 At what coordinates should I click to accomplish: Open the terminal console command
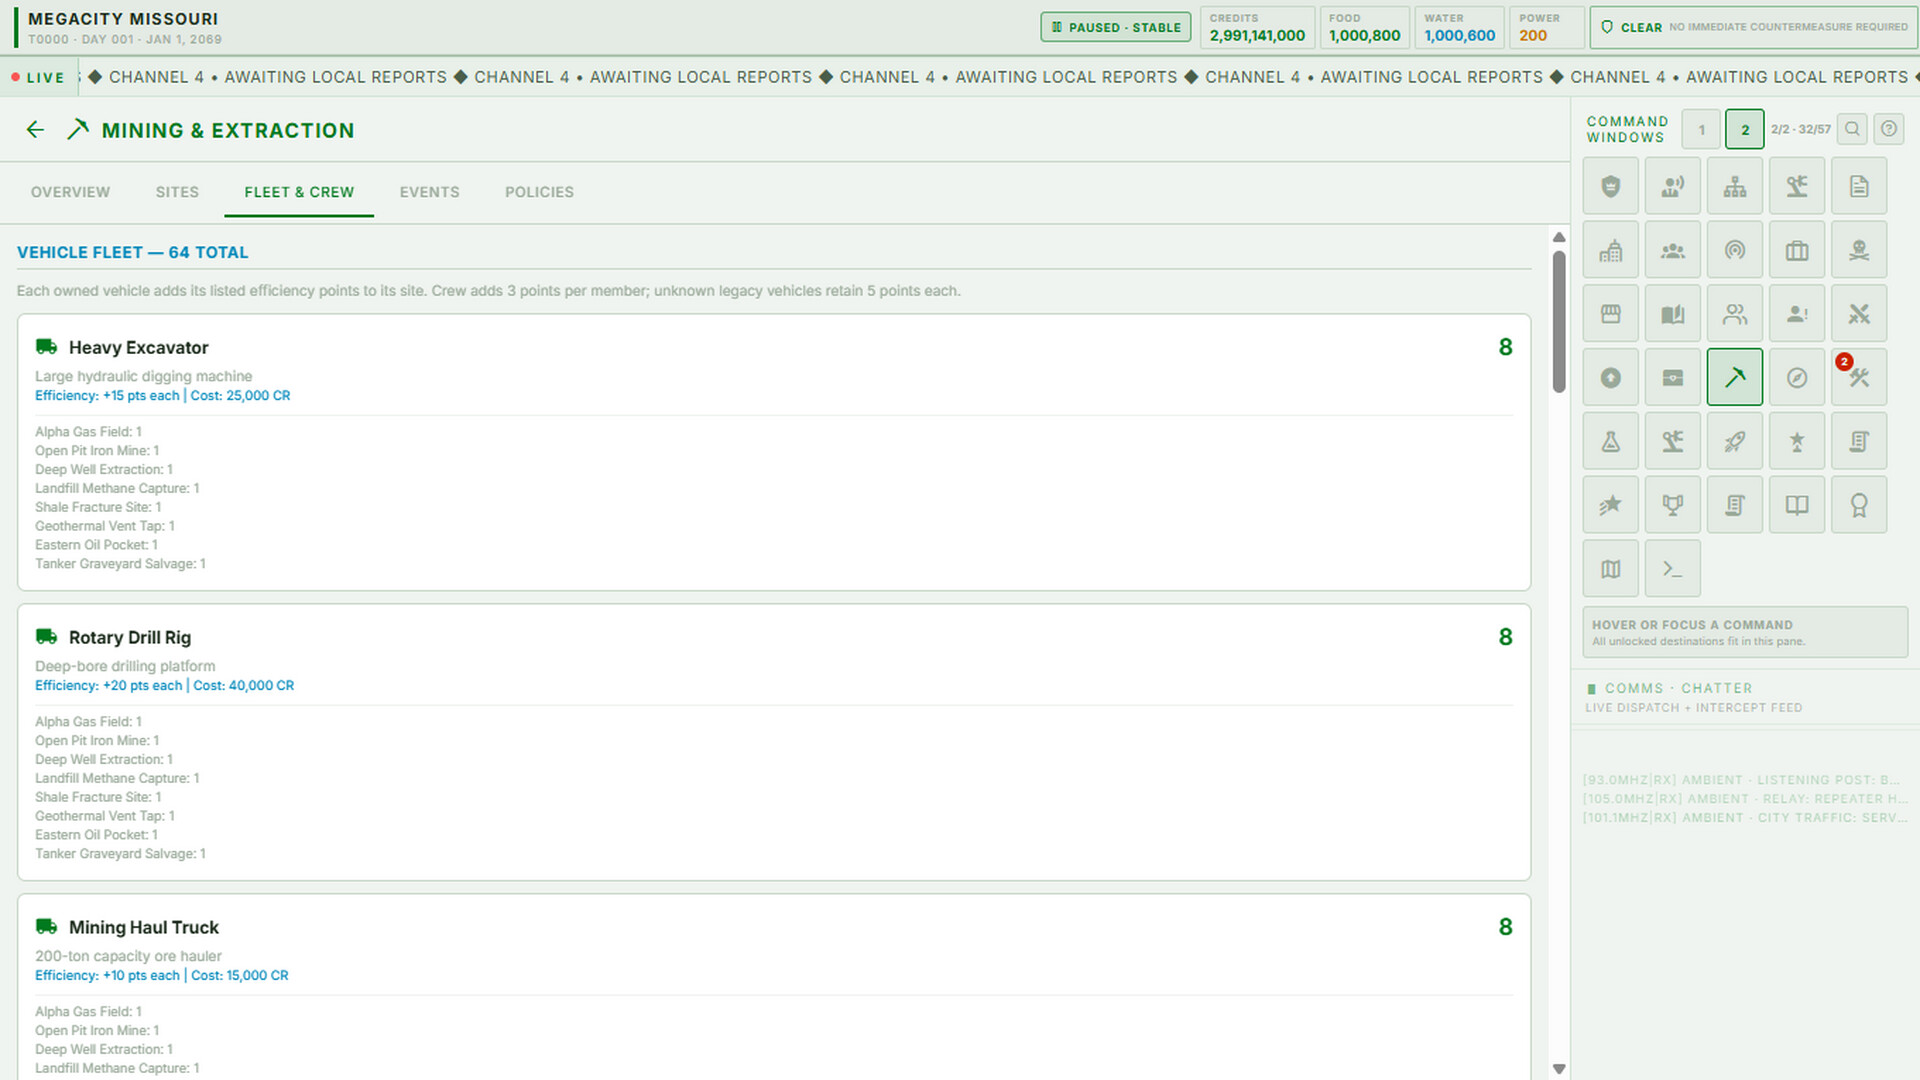coord(1672,569)
